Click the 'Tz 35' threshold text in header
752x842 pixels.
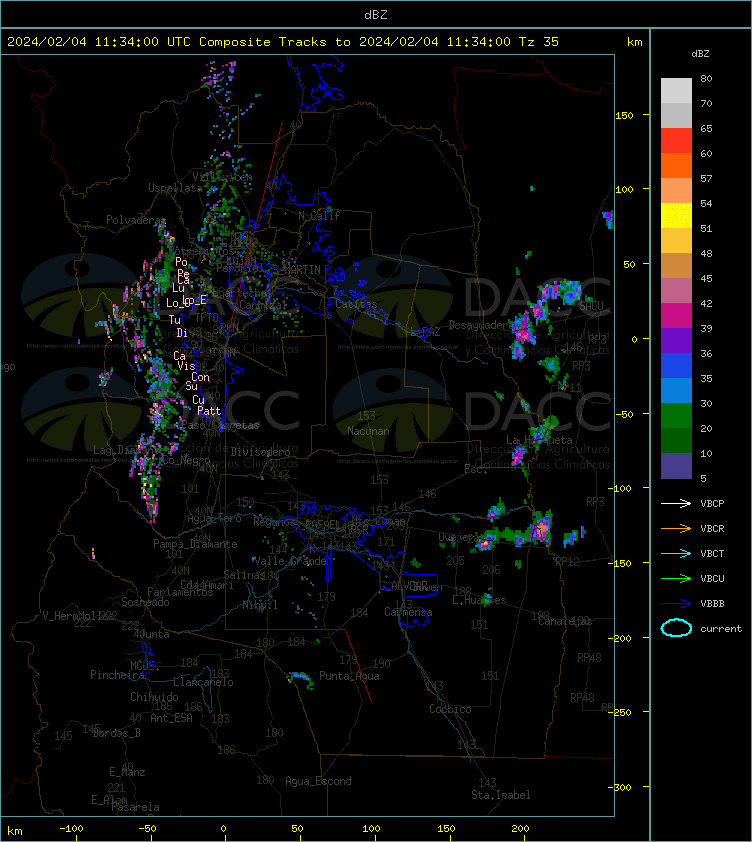point(539,42)
